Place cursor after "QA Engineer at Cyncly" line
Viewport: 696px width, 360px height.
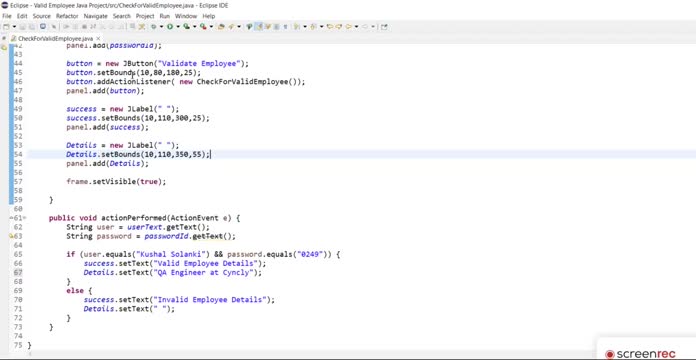(x=262, y=273)
